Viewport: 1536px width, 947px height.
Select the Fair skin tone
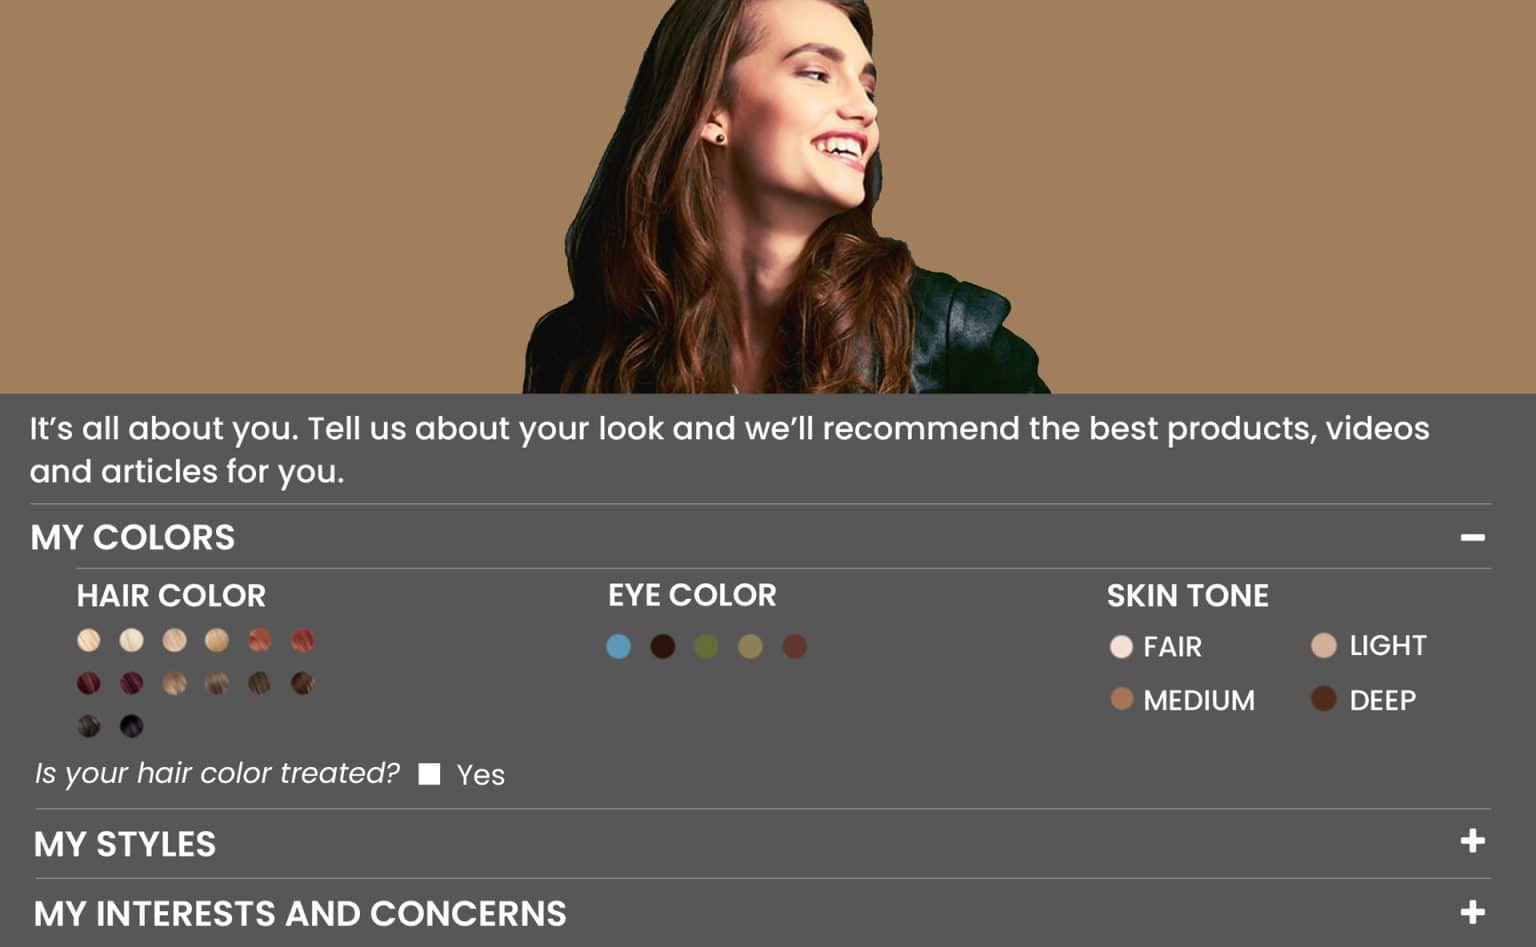point(1121,647)
